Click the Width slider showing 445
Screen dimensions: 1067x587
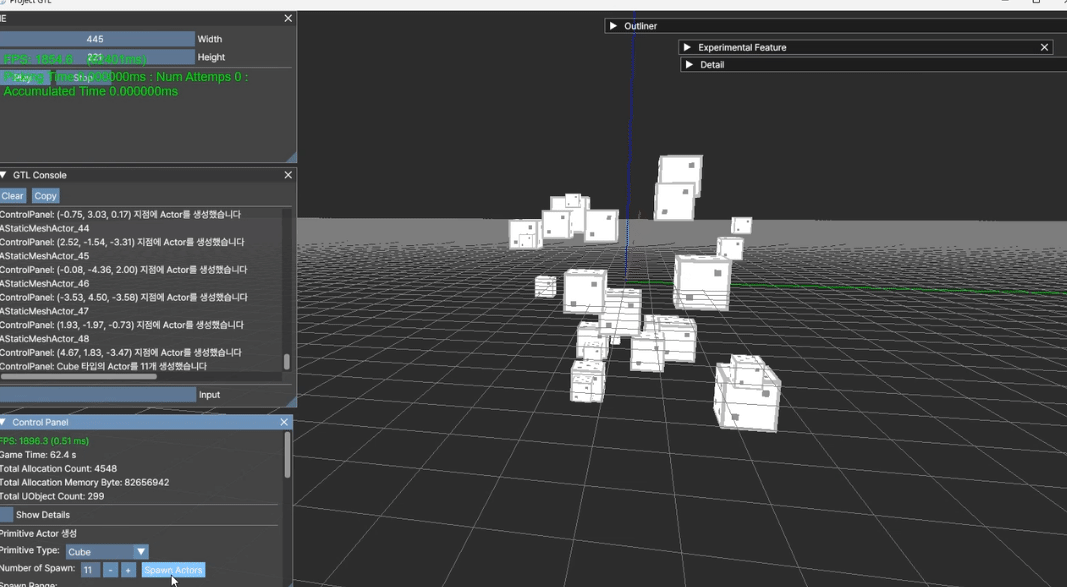coord(97,39)
